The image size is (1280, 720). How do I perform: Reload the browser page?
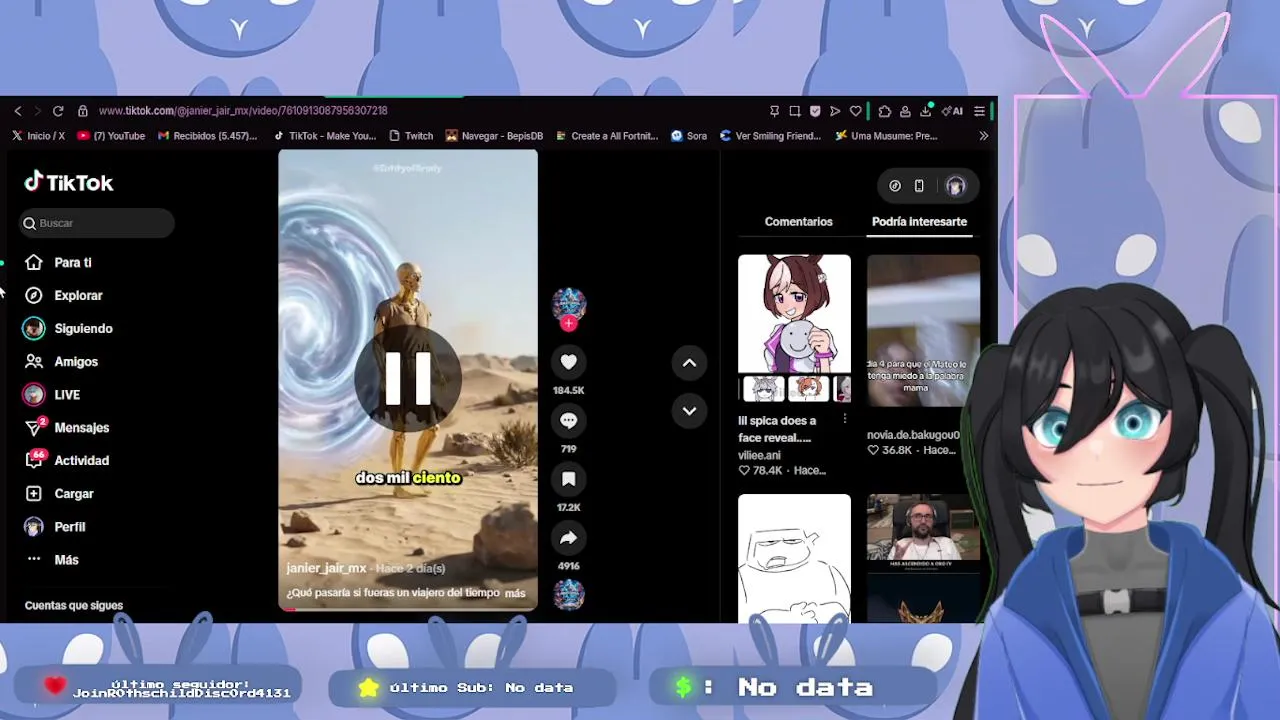58,111
